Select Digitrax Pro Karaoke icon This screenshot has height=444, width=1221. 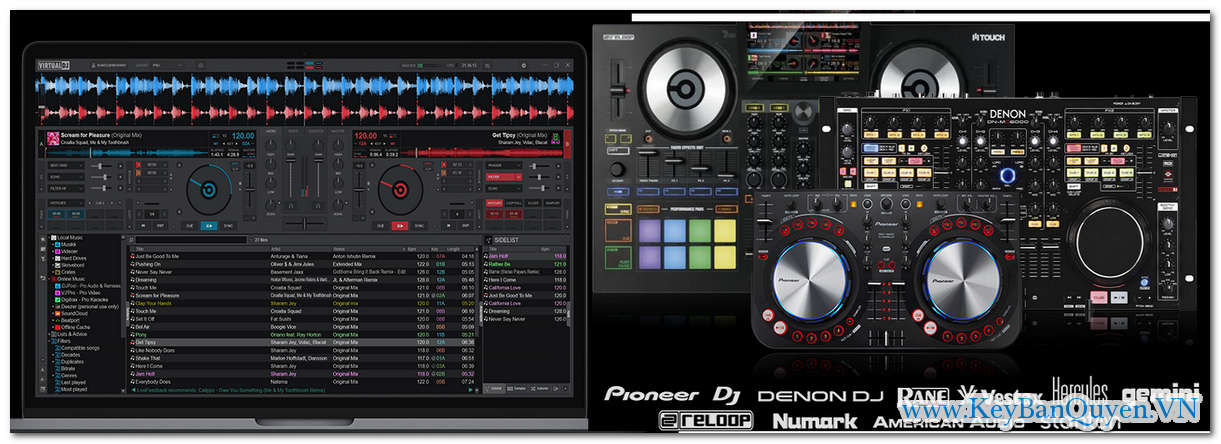58,300
